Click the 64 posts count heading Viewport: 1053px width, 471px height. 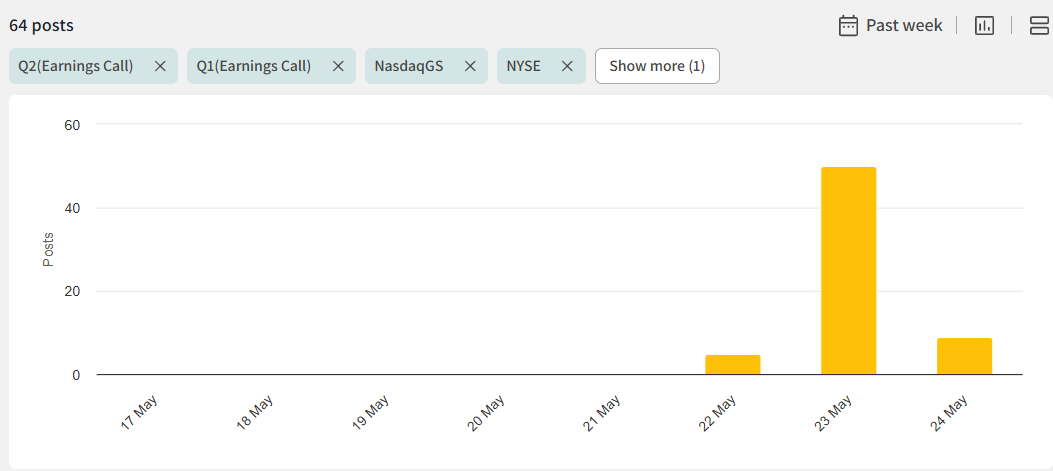(41, 25)
